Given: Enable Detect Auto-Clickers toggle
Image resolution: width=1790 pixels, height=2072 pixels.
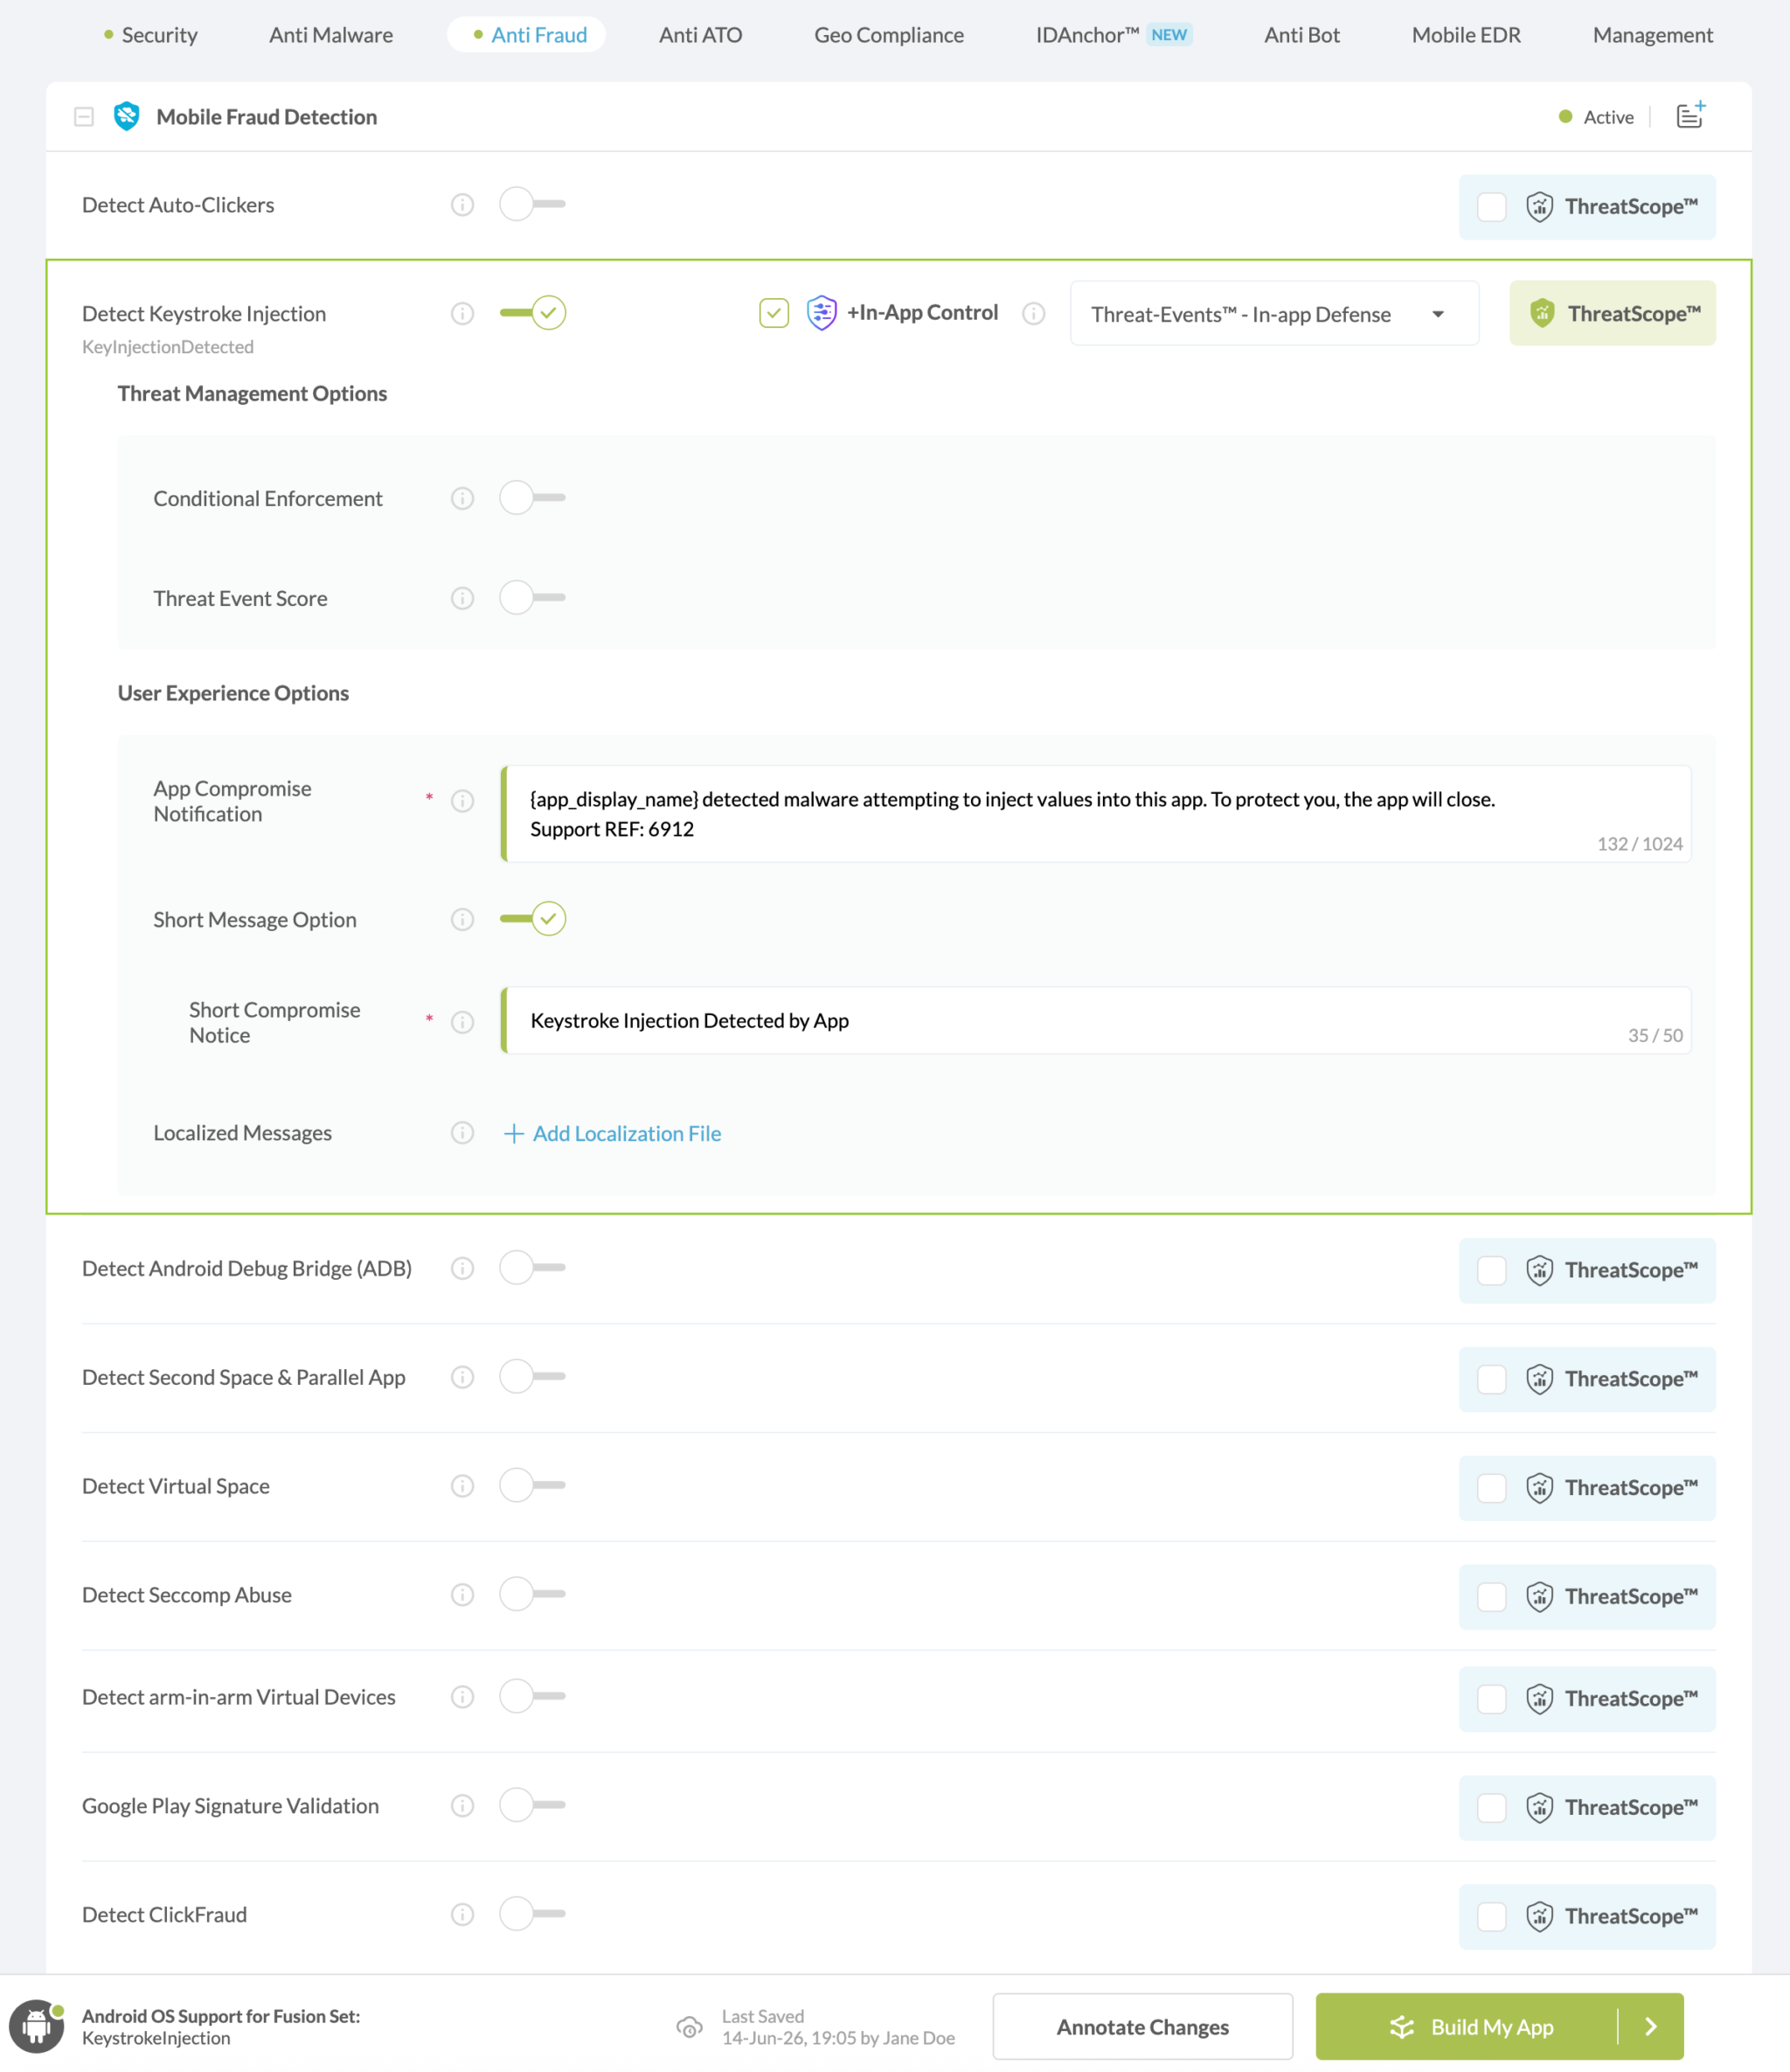Looking at the screenshot, I should click(533, 204).
